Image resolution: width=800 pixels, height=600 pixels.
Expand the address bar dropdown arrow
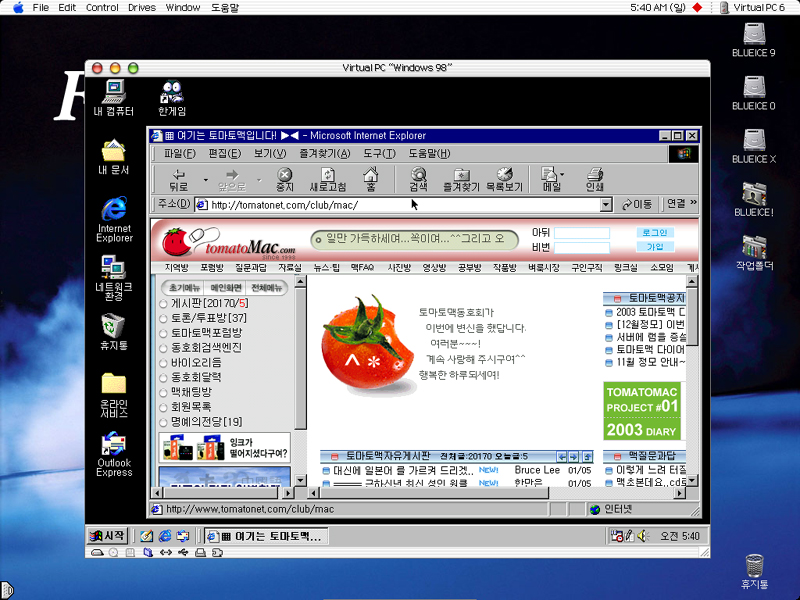tap(605, 204)
